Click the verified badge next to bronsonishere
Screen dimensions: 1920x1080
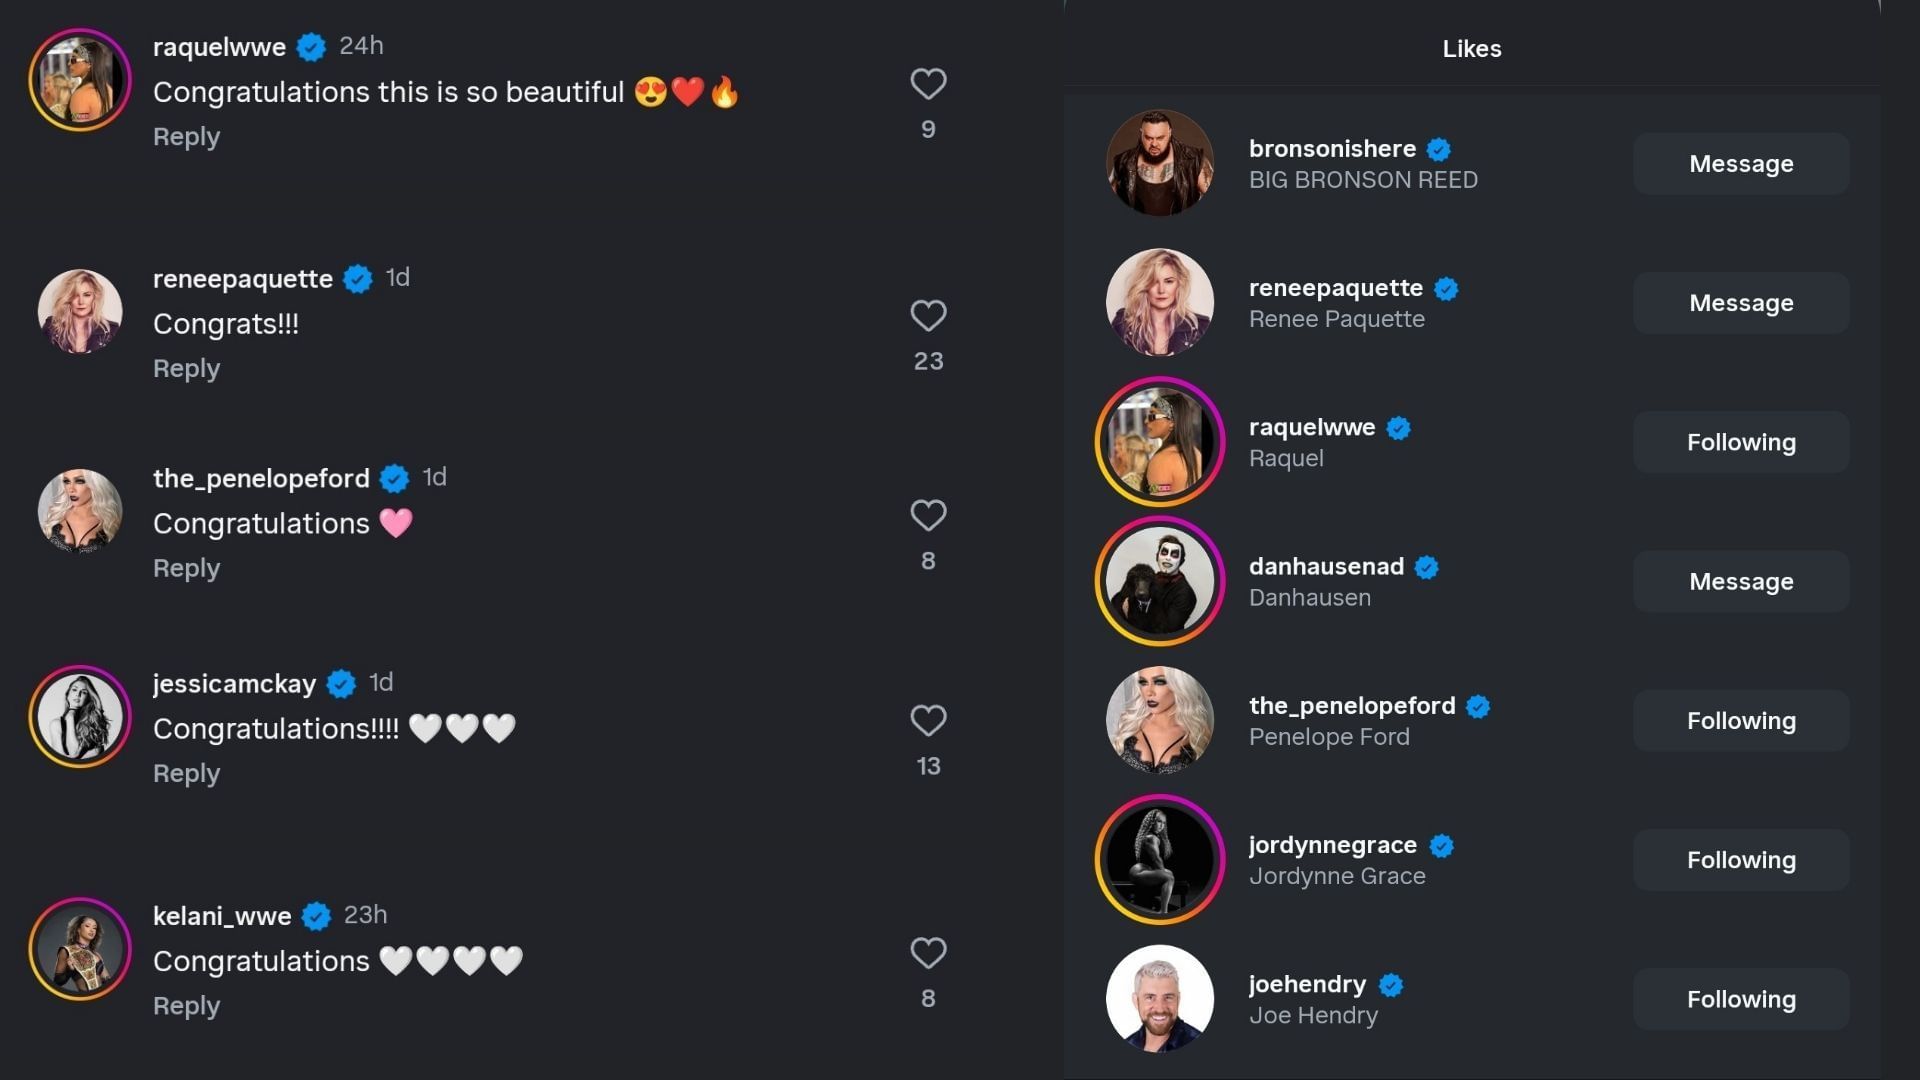pos(1438,149)
